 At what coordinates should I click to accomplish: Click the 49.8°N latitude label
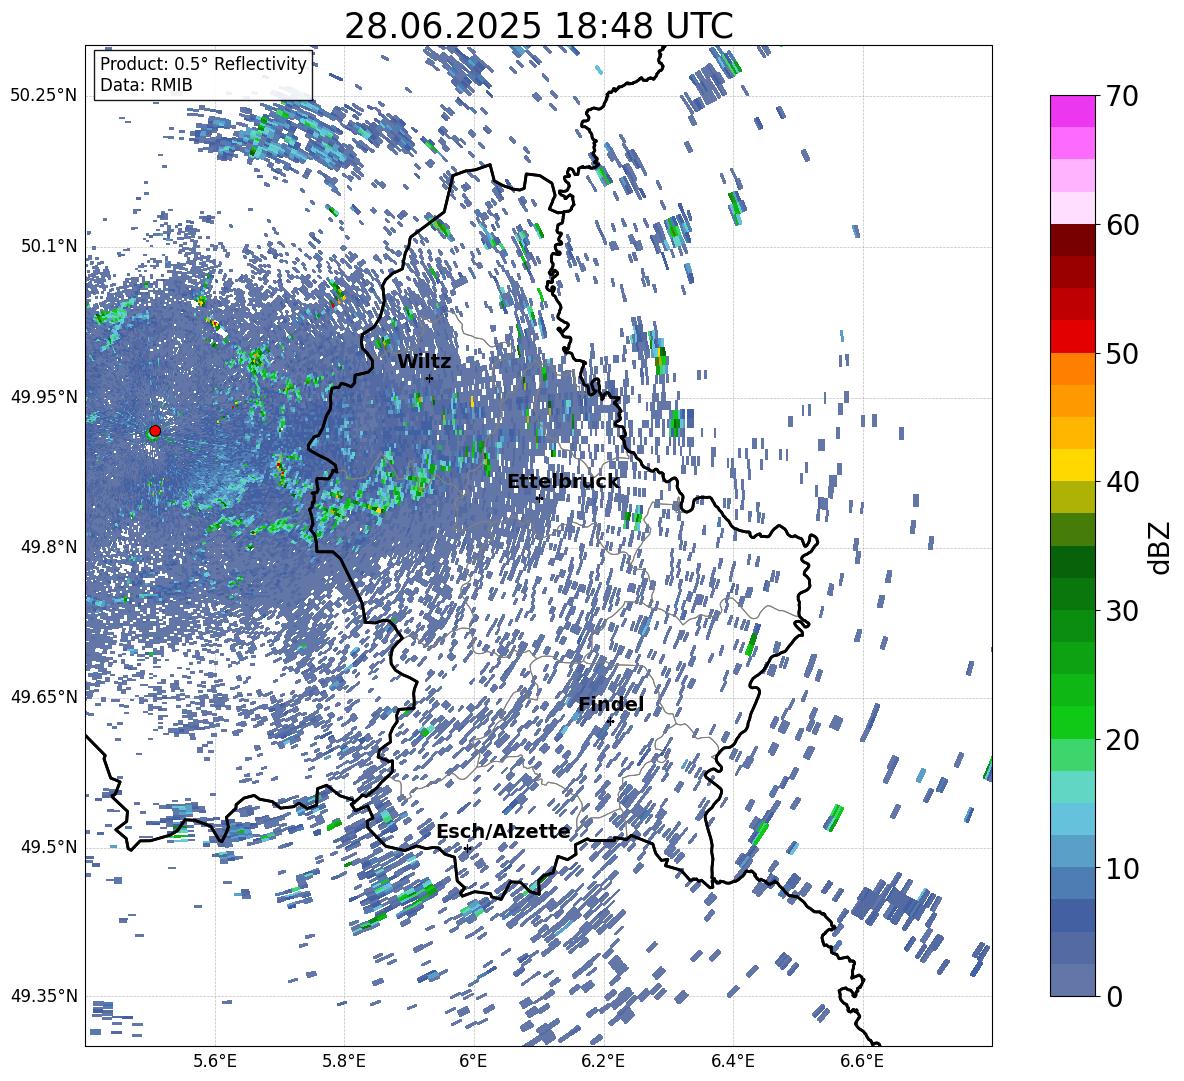tap(49, 547)
